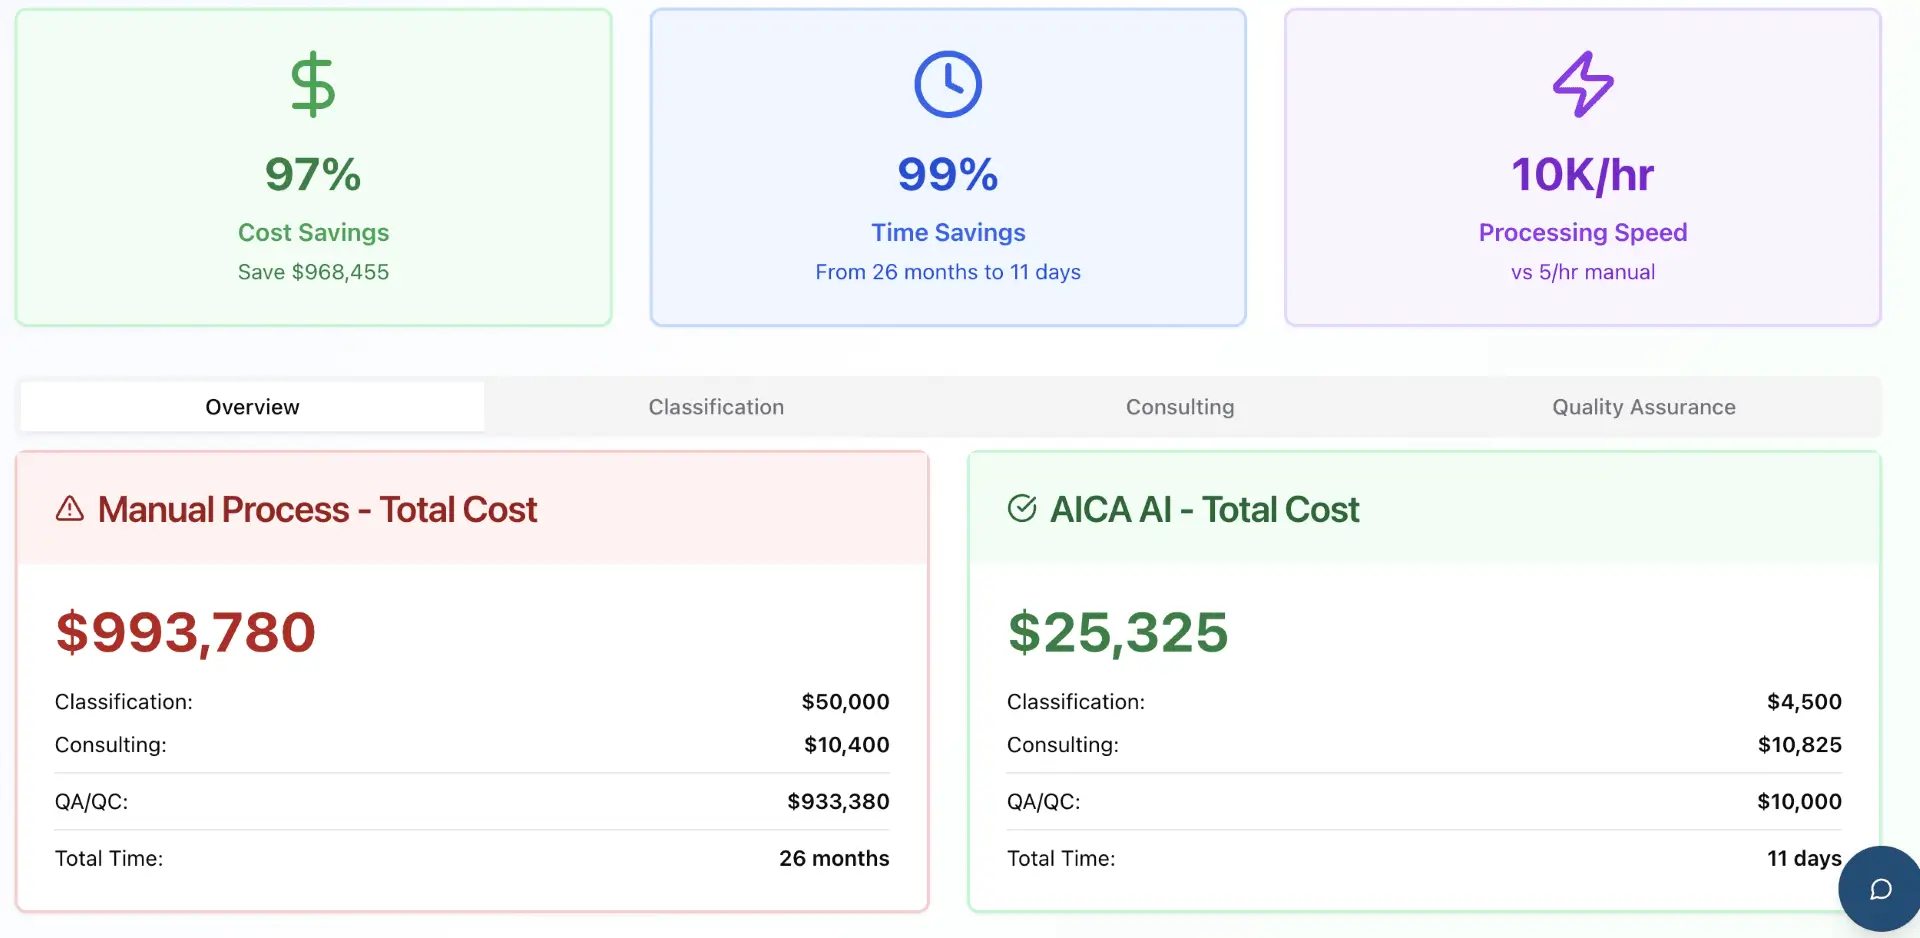Screen dimensions: 1920x938
Task: Click the green checkmark circle icon beside AICA AI
Action: coord(1021,509)
